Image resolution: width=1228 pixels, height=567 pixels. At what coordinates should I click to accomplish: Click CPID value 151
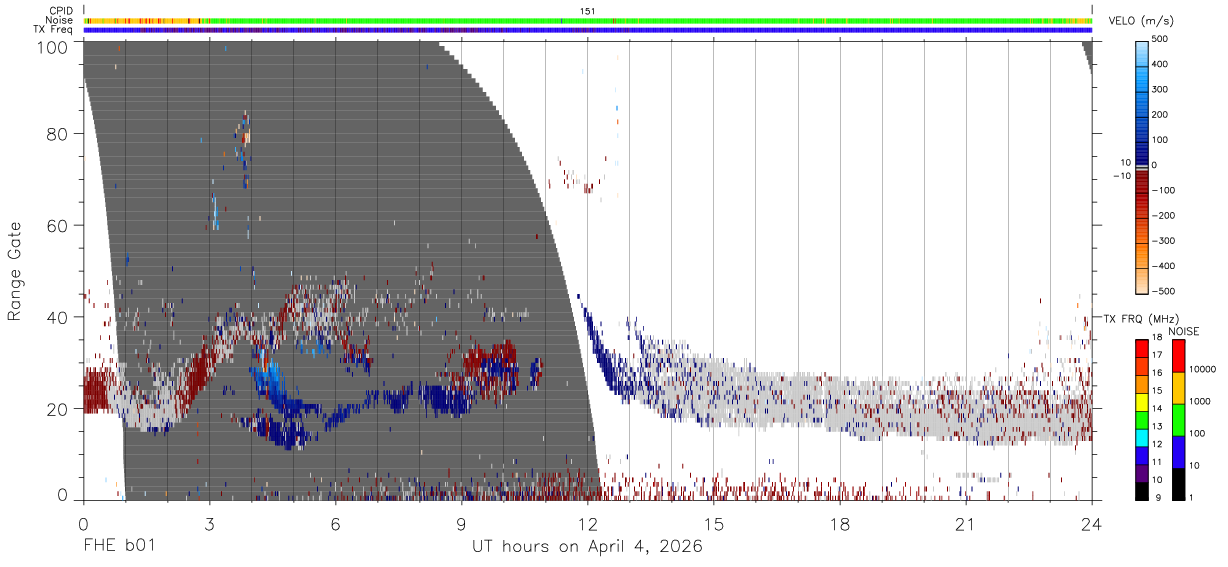[x=588, y=11]
